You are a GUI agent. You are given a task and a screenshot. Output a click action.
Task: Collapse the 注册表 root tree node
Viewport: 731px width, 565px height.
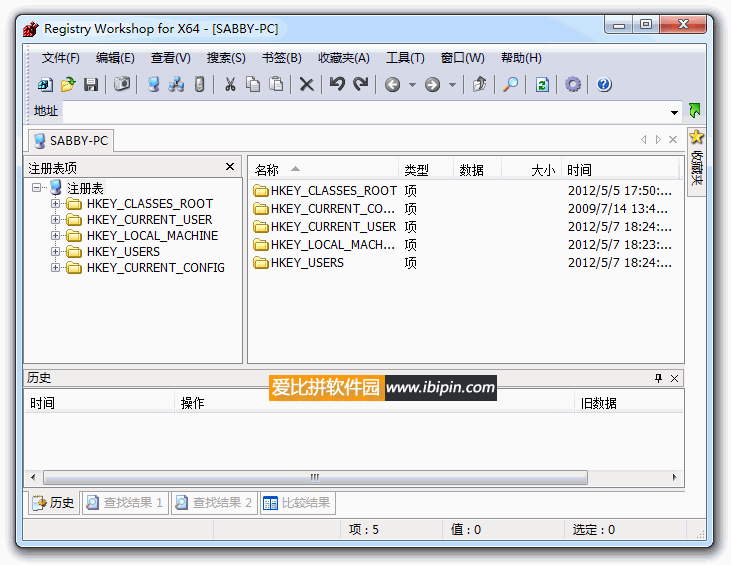(36, 188)
